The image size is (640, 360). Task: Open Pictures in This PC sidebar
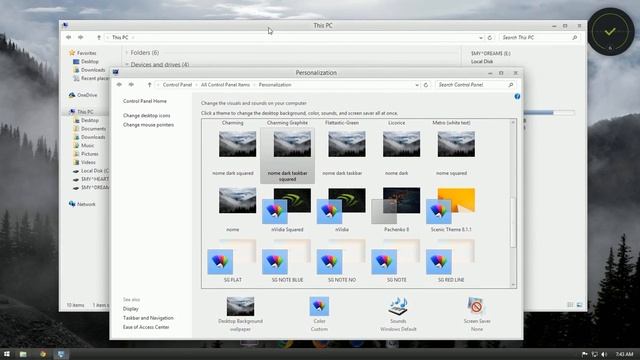click(x=86, y=154)
